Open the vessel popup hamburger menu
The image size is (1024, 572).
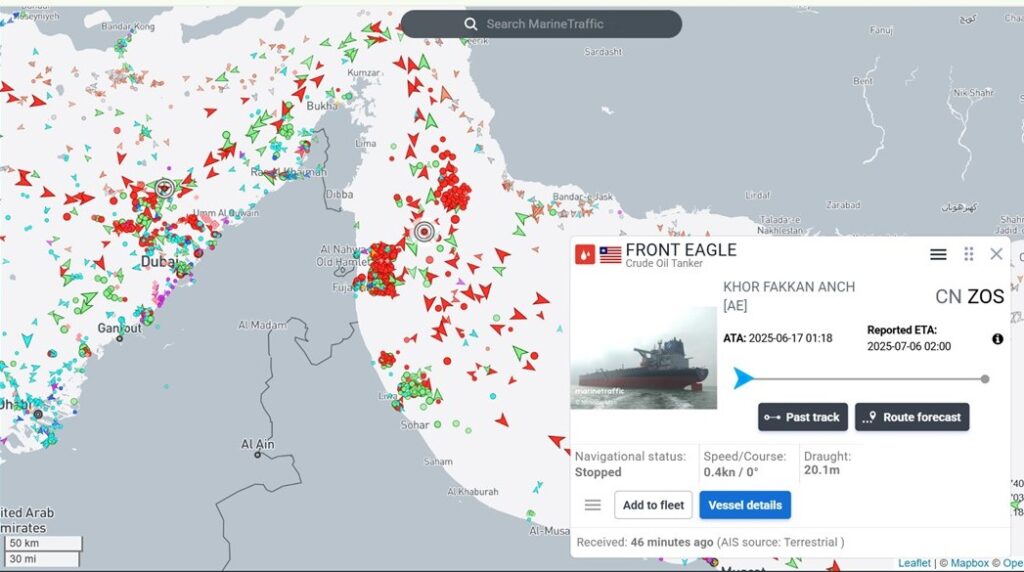pyautogui.click(x=938, y=254)
